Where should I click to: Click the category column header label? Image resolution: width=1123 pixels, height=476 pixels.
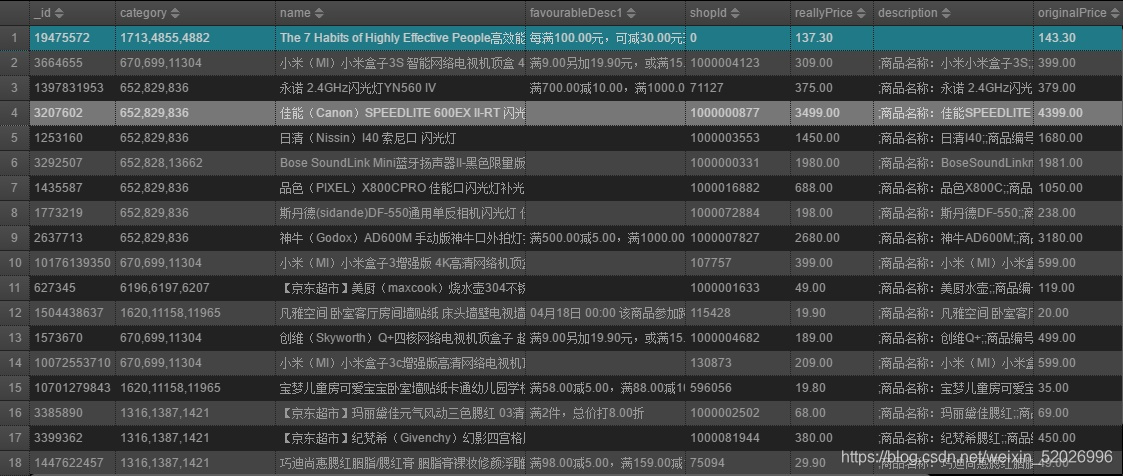[x=143, y=13]
